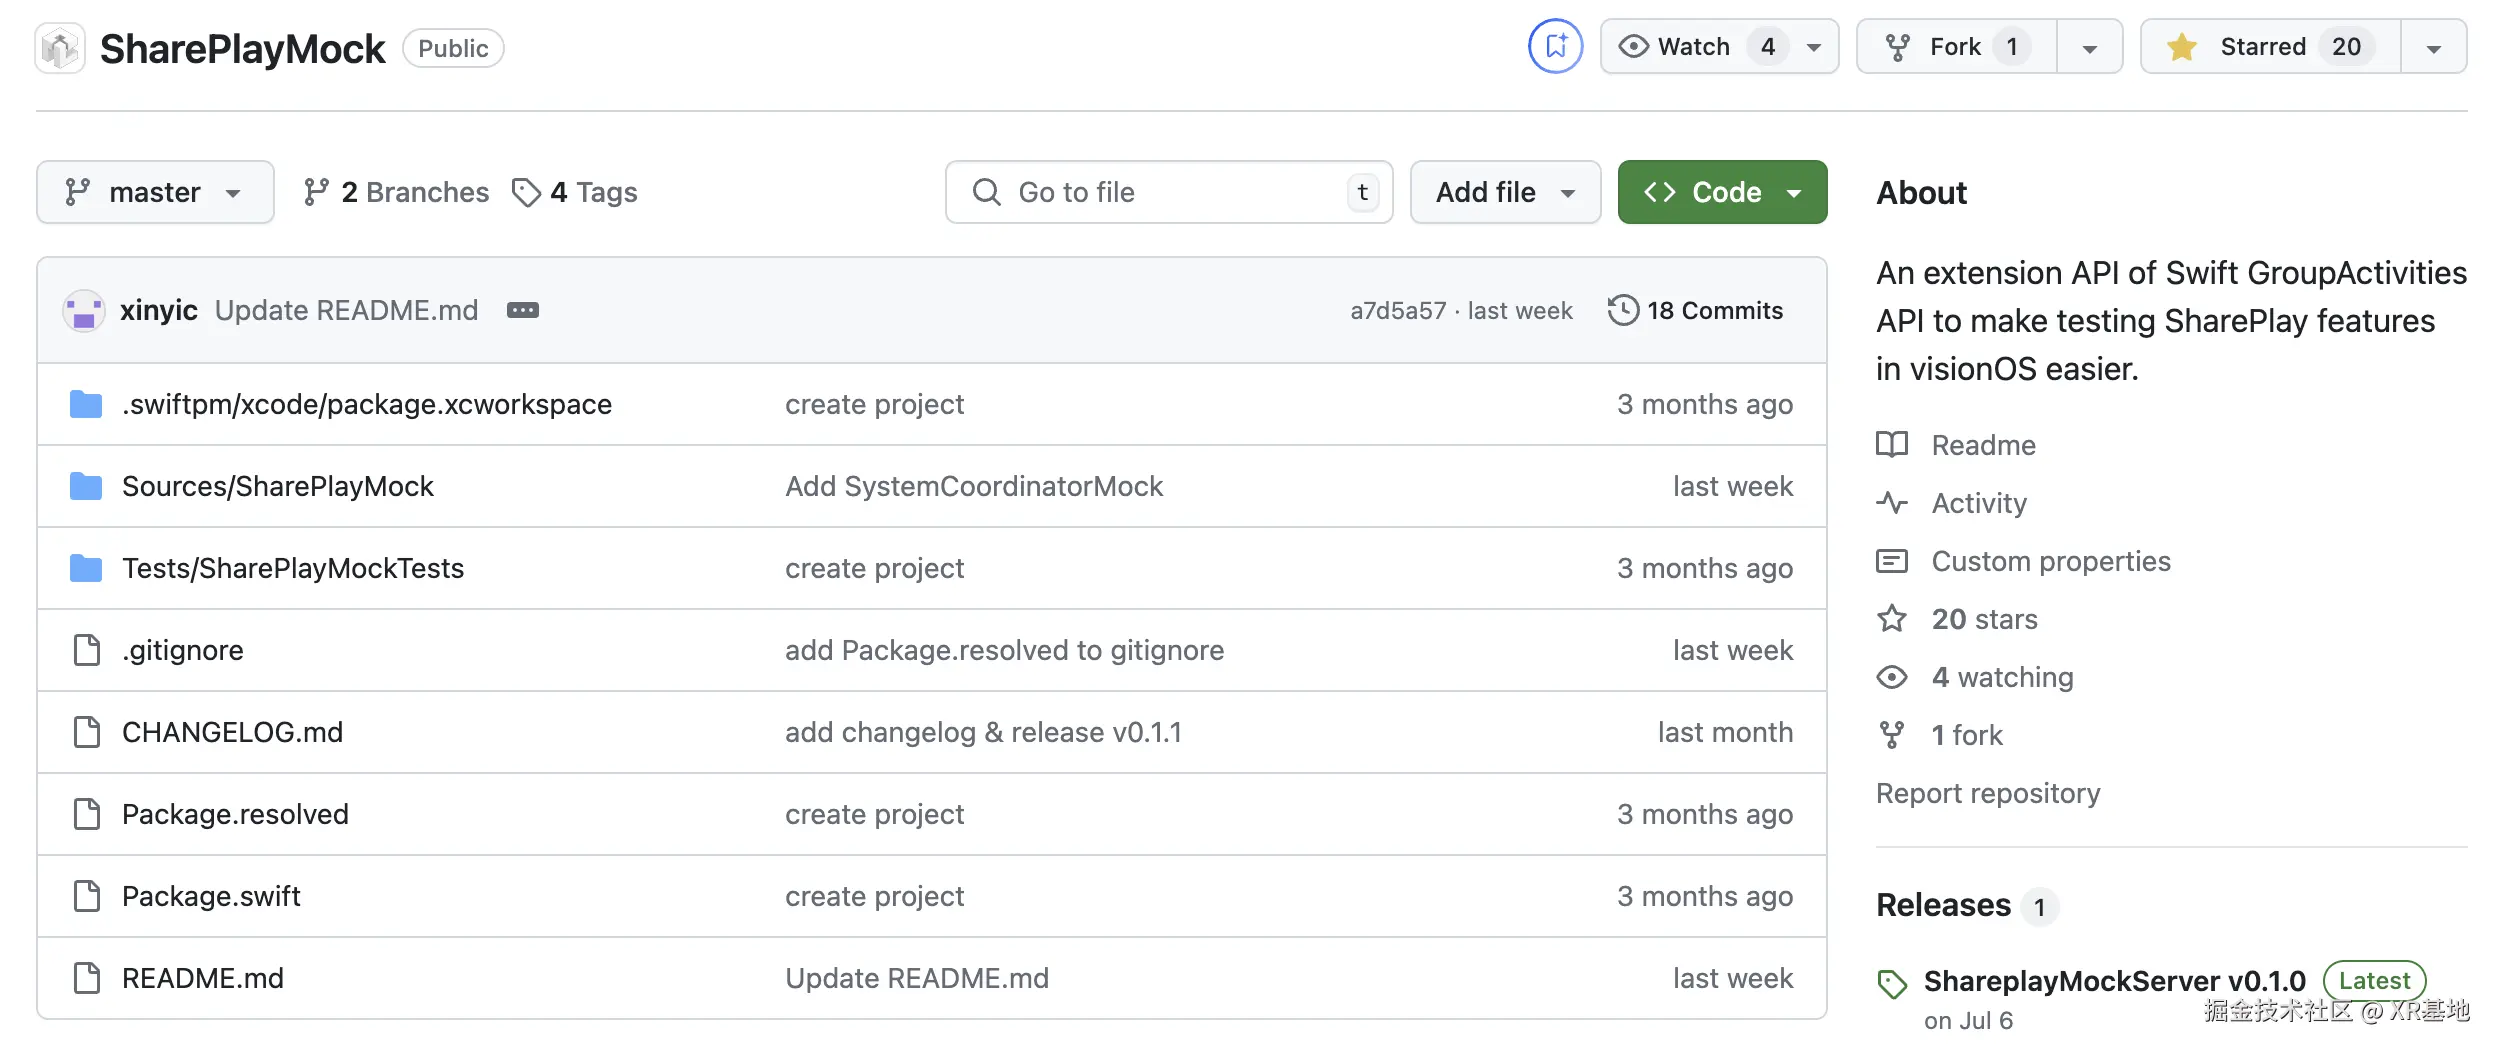Click the release tag icon beside ShareplayMockServer
Viewport: 2498px width, 1052px height.
(1892, 984)
